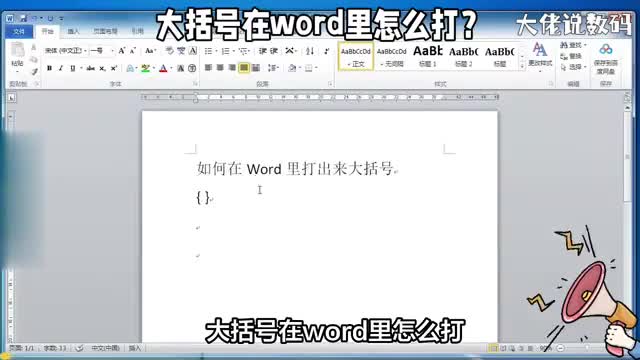The image size is (640, 360).
Task: Open the font name combo box
Action: pos(65,51)
